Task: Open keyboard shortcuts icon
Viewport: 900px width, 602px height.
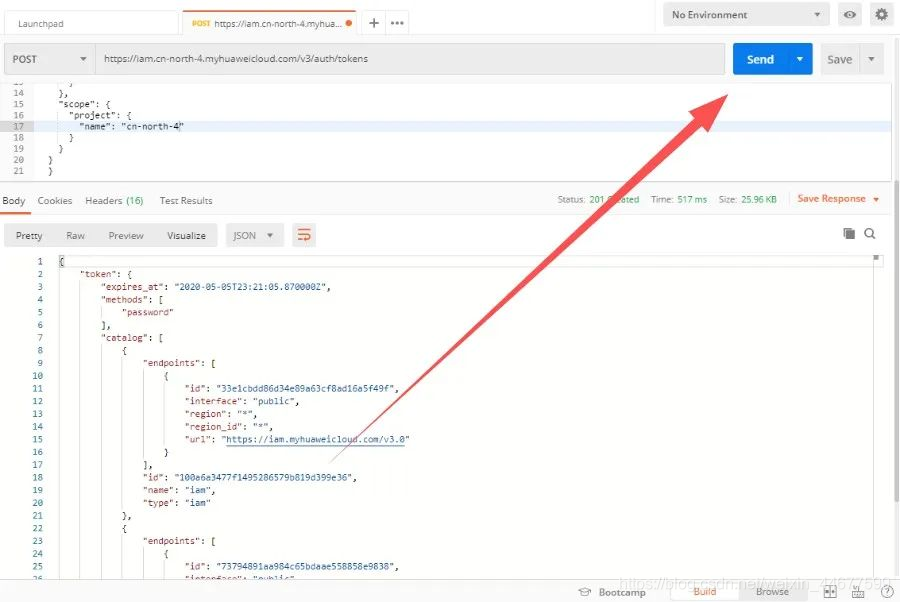Action: point(858,592)
